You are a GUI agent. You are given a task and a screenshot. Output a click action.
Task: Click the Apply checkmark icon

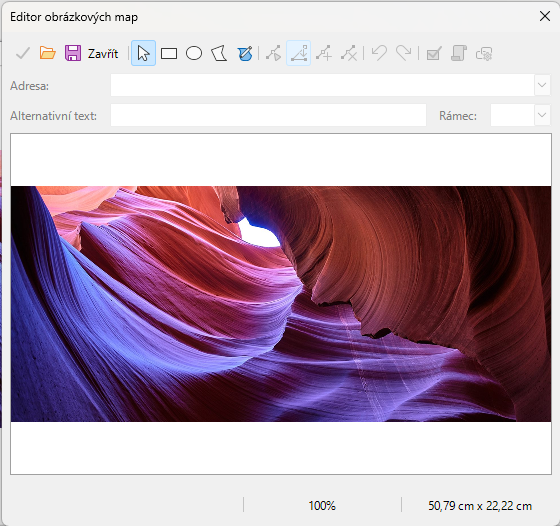(x=22, y=54)
